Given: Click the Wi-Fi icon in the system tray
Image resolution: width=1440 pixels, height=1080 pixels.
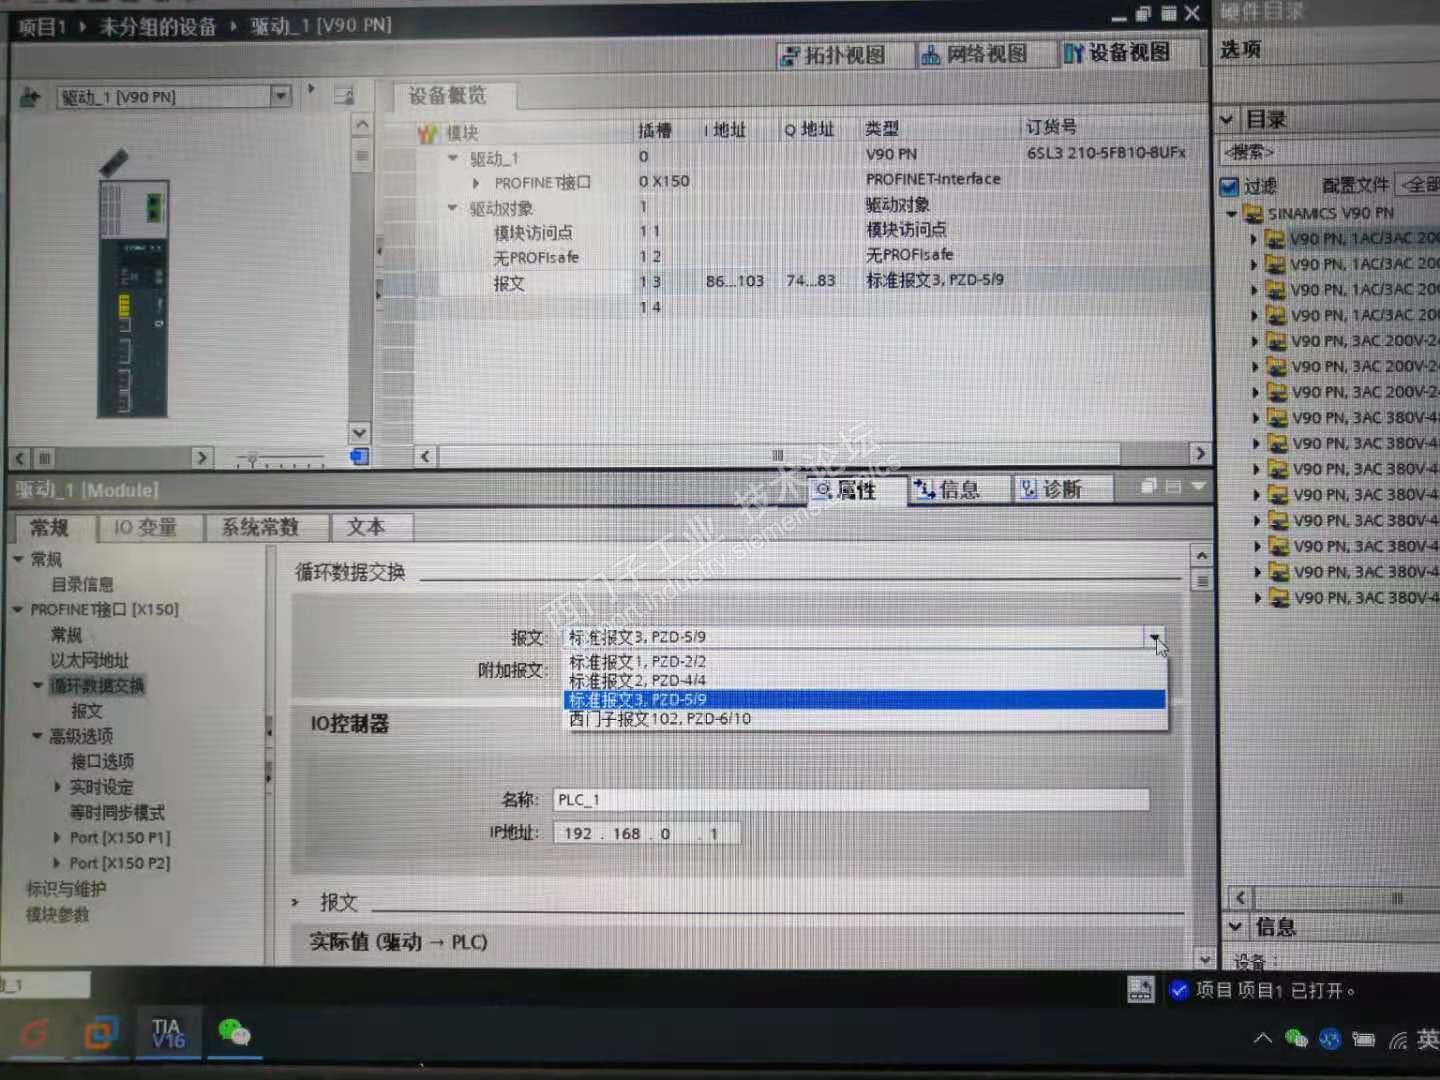Looking at the screenshot, I should coord(1397,1041).
